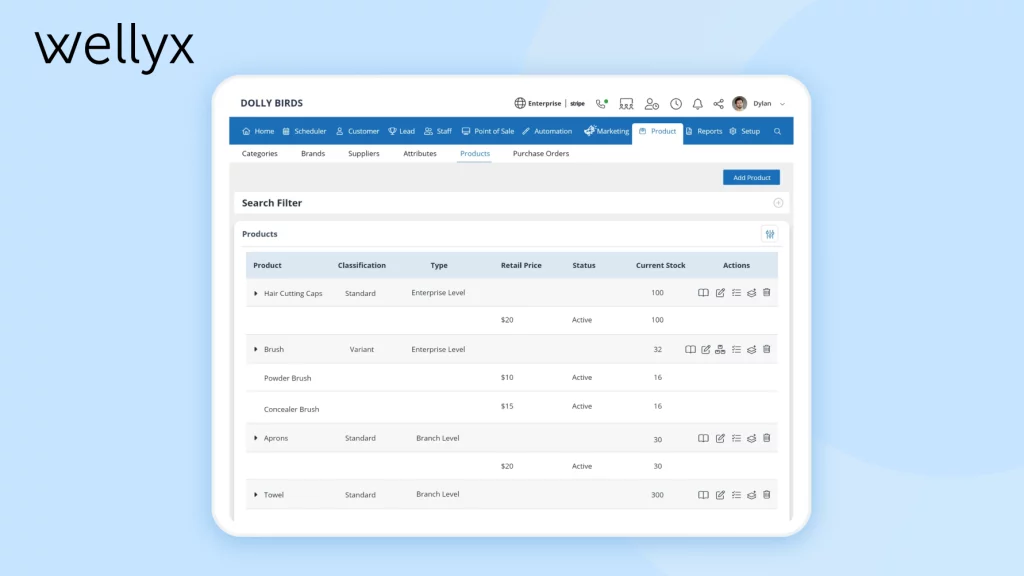Open the staff clock-in person icon
This screenshot has width=1024, height=576.
[652, 103]
